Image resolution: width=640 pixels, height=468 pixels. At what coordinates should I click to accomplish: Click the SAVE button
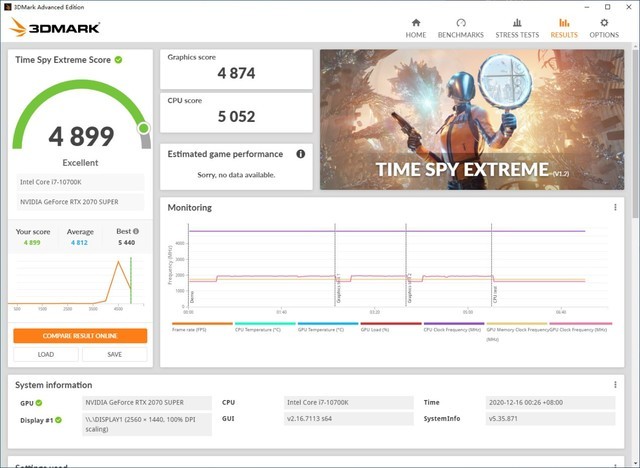pos(114,354)
